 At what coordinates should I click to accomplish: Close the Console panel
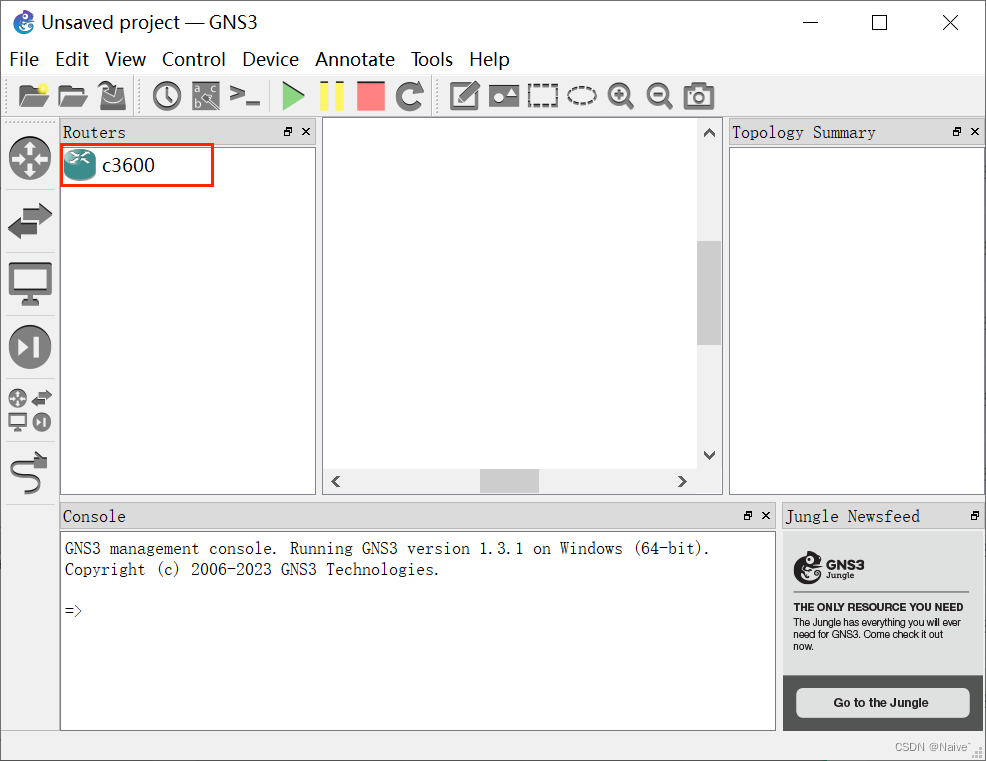766,516
